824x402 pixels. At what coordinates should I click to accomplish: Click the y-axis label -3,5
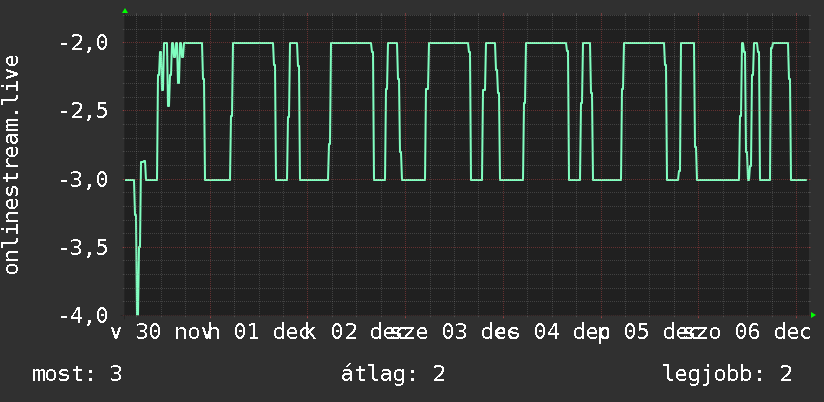click(83, 248)
